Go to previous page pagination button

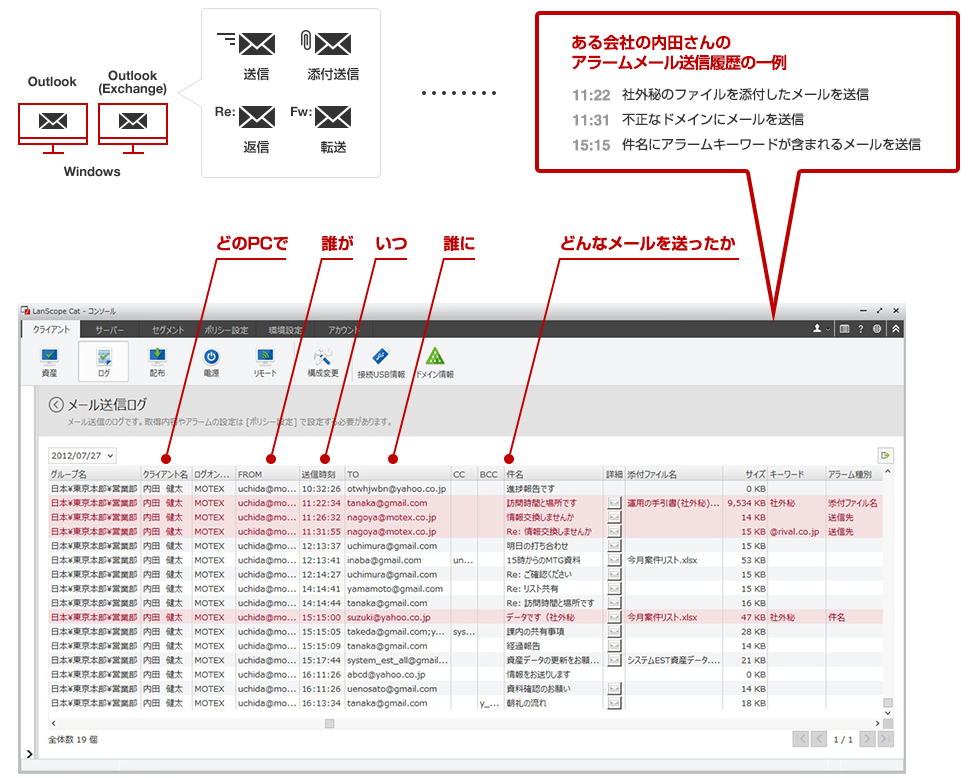click(819, 738)
